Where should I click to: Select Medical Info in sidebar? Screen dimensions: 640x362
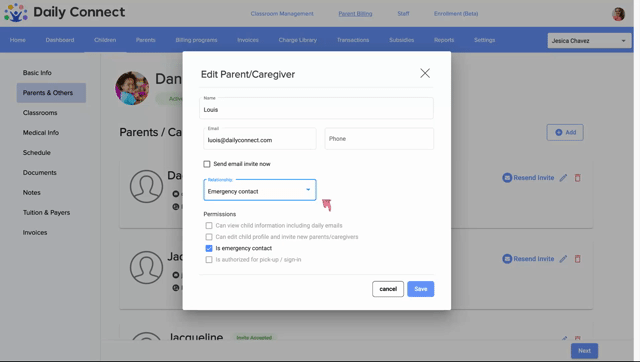(41, 133)
